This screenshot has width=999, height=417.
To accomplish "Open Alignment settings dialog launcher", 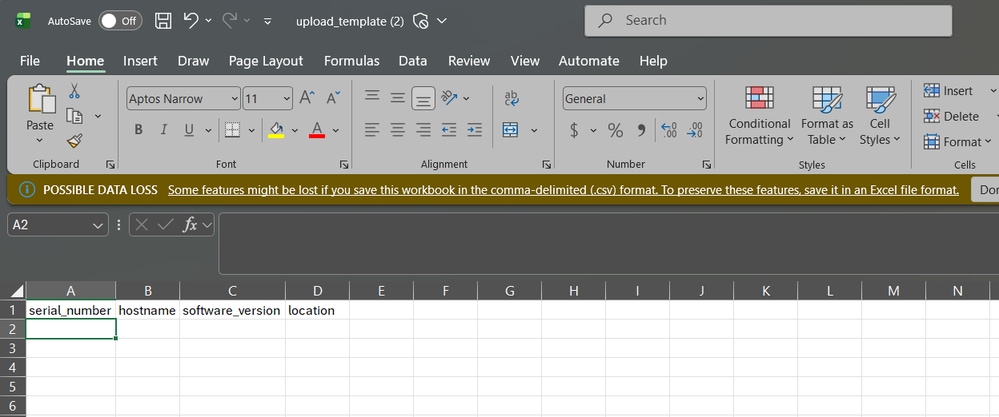I will pos(547,164).
